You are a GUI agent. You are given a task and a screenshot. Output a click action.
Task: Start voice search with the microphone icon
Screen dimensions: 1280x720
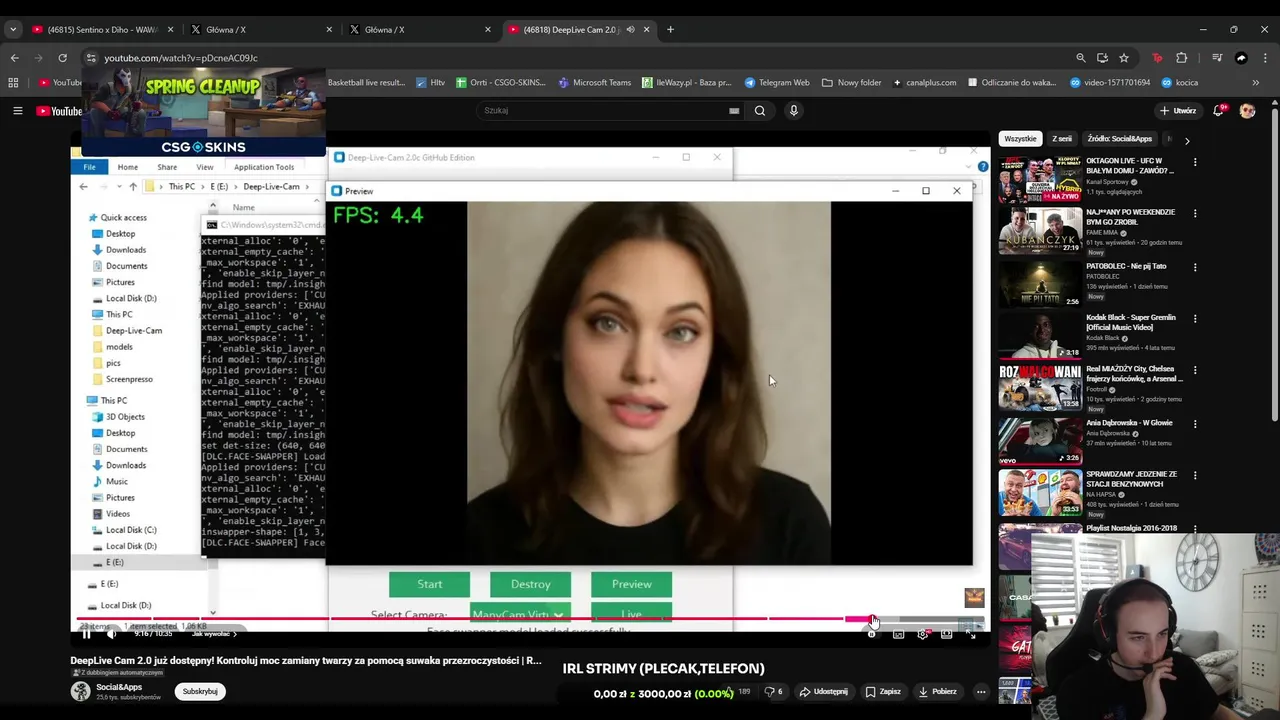[794, 110]
